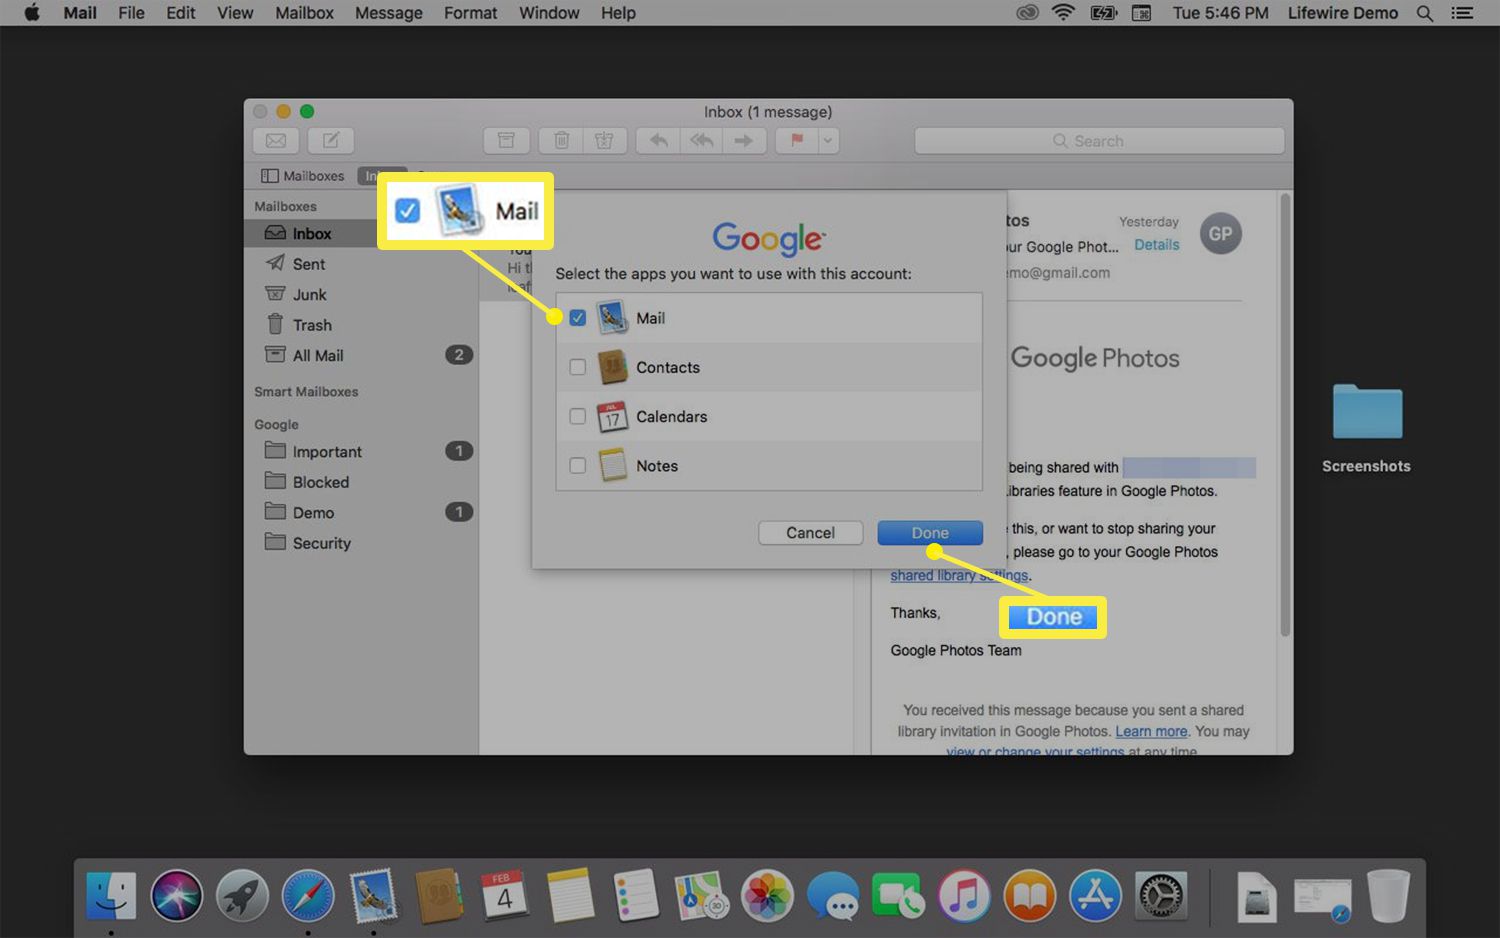
Task: Open Photos from the Dock
Action: [767, 895]
